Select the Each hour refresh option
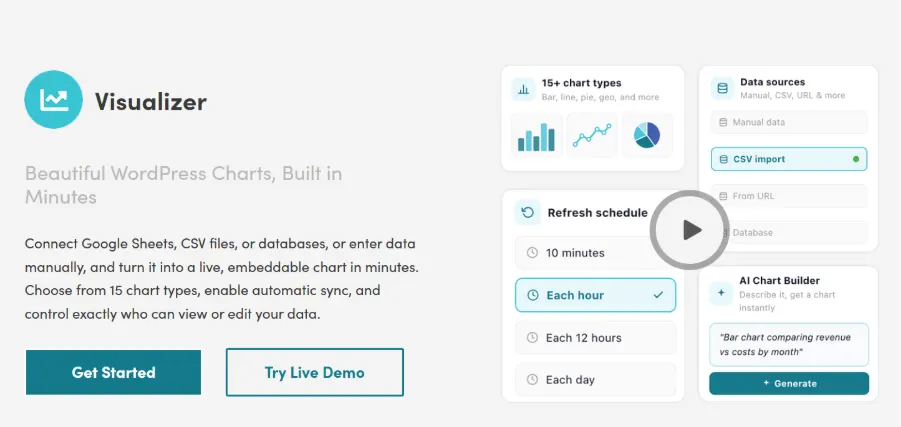 coord(595,295)
